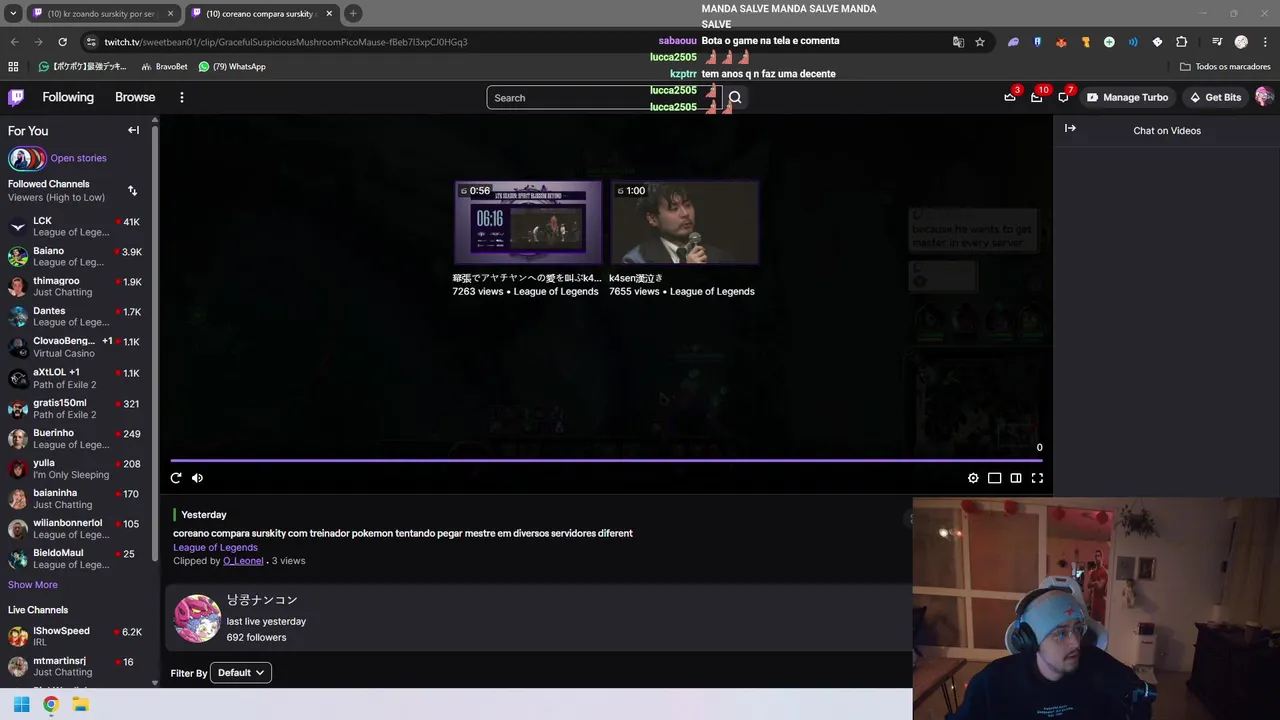1280x720 pixels.
Task: Open File Explorer from the taskbar
Action: [81, 704]
